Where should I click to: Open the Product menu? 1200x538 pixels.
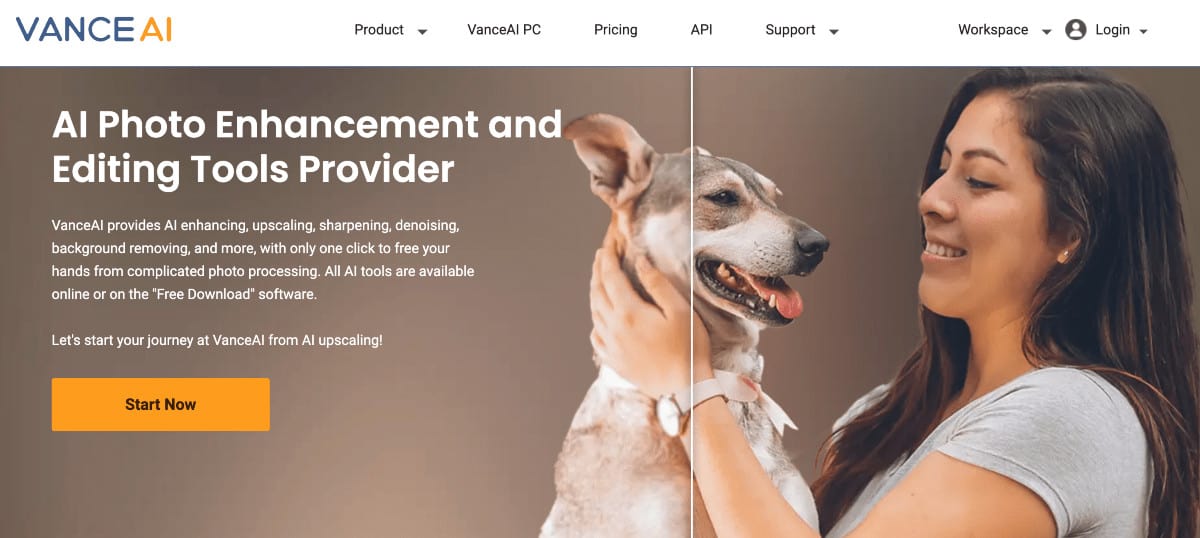pyautogui.click(x=379, y=30)
